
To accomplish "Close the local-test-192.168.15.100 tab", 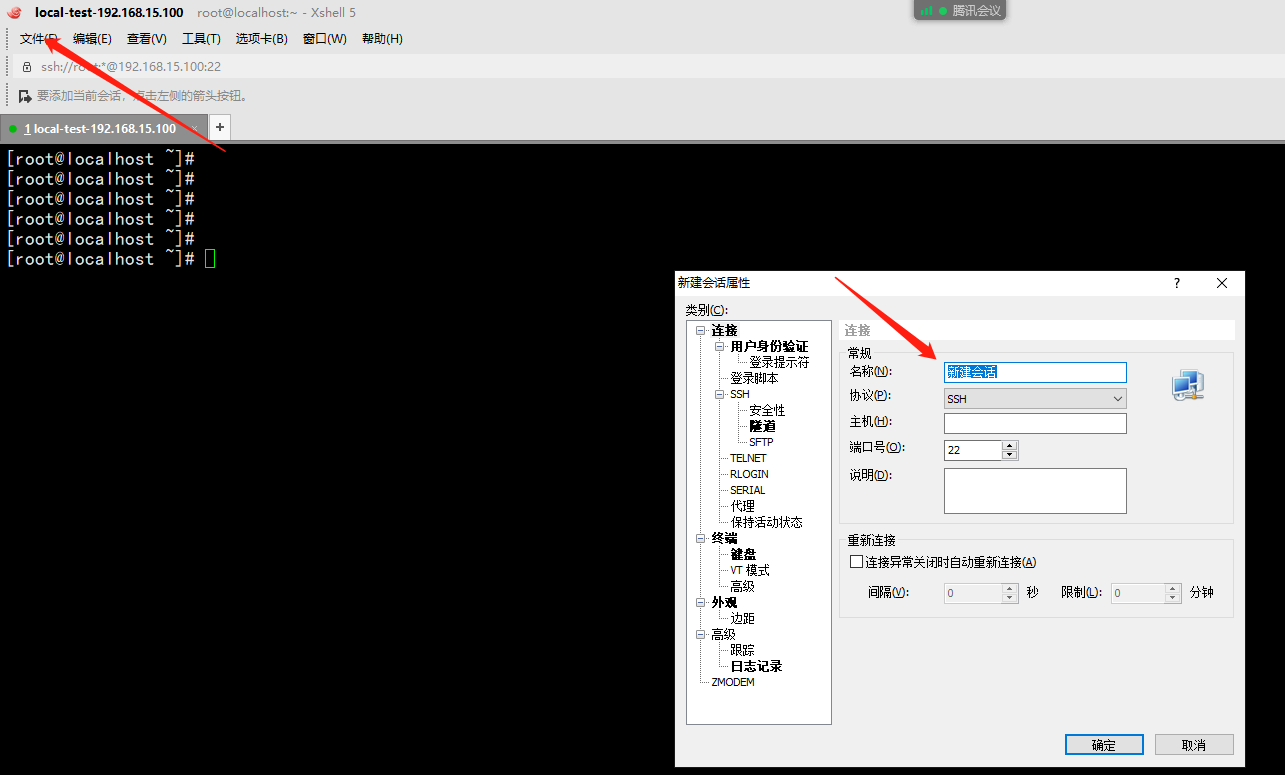I will (196, 129).
